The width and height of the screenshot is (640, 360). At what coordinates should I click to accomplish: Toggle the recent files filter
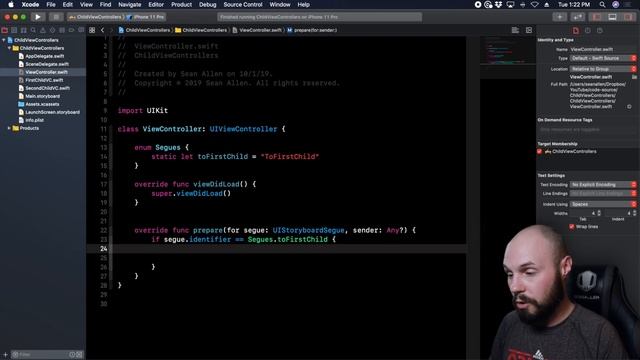(x=72, y=355)
